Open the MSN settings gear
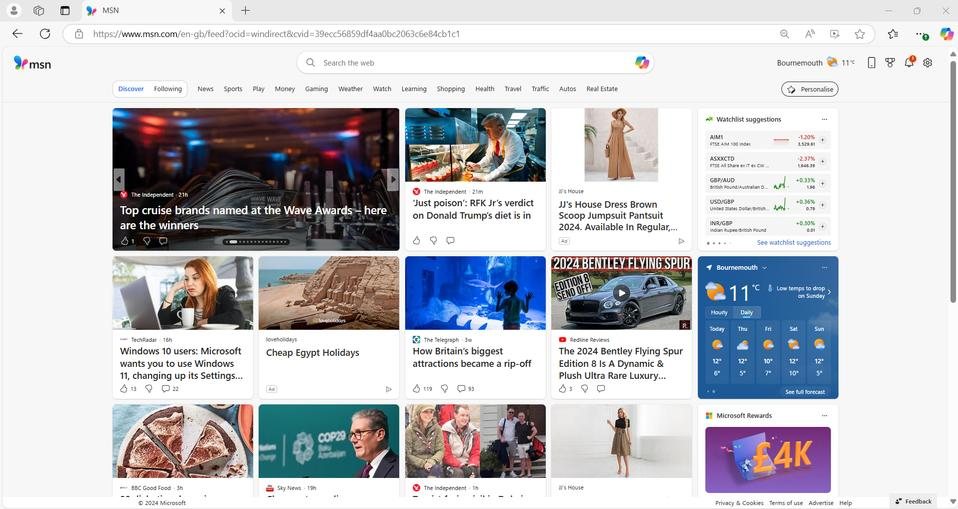This screenshot has height=509, width=958. click(927, 62)
